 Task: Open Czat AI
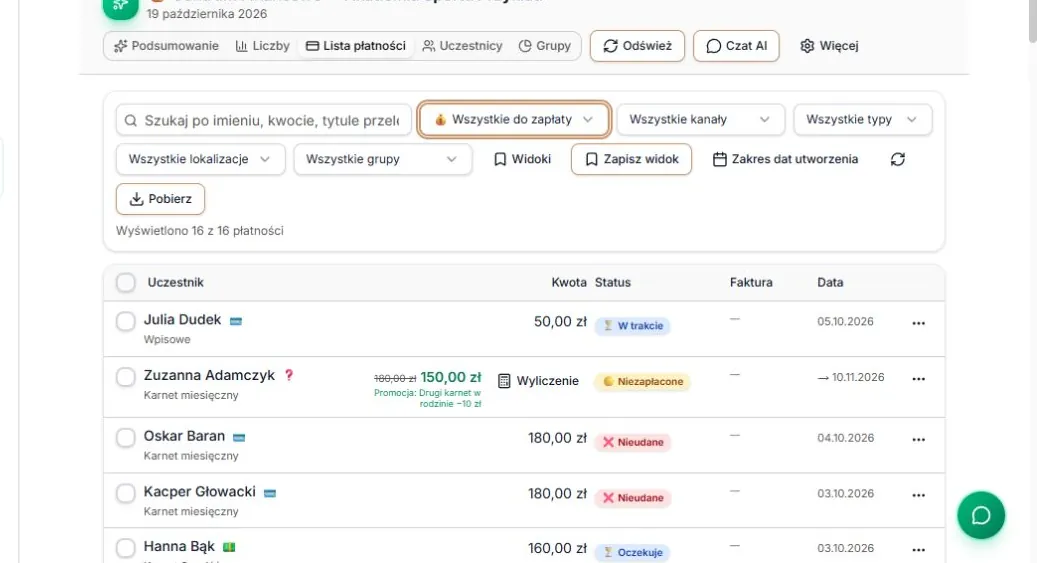coord(736,46)
